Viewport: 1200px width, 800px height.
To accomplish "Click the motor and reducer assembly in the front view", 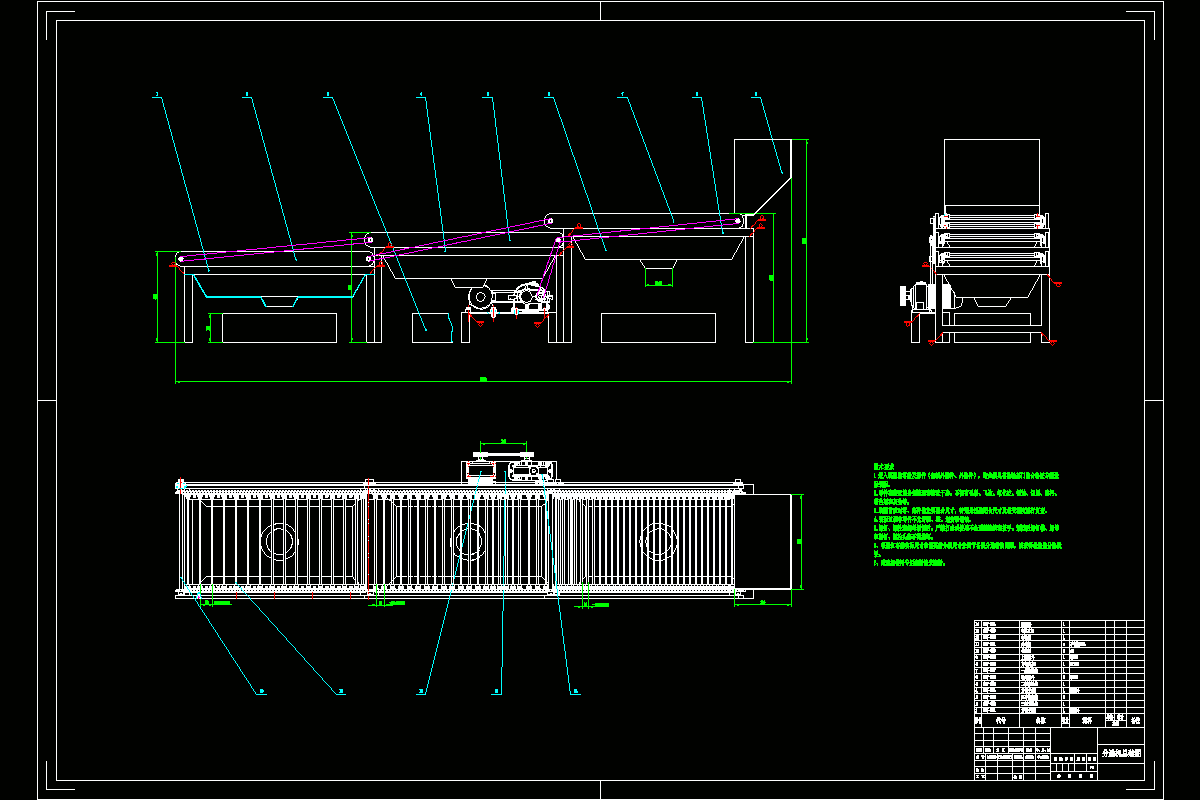I will pyautogui.click(x=508, y=298).
